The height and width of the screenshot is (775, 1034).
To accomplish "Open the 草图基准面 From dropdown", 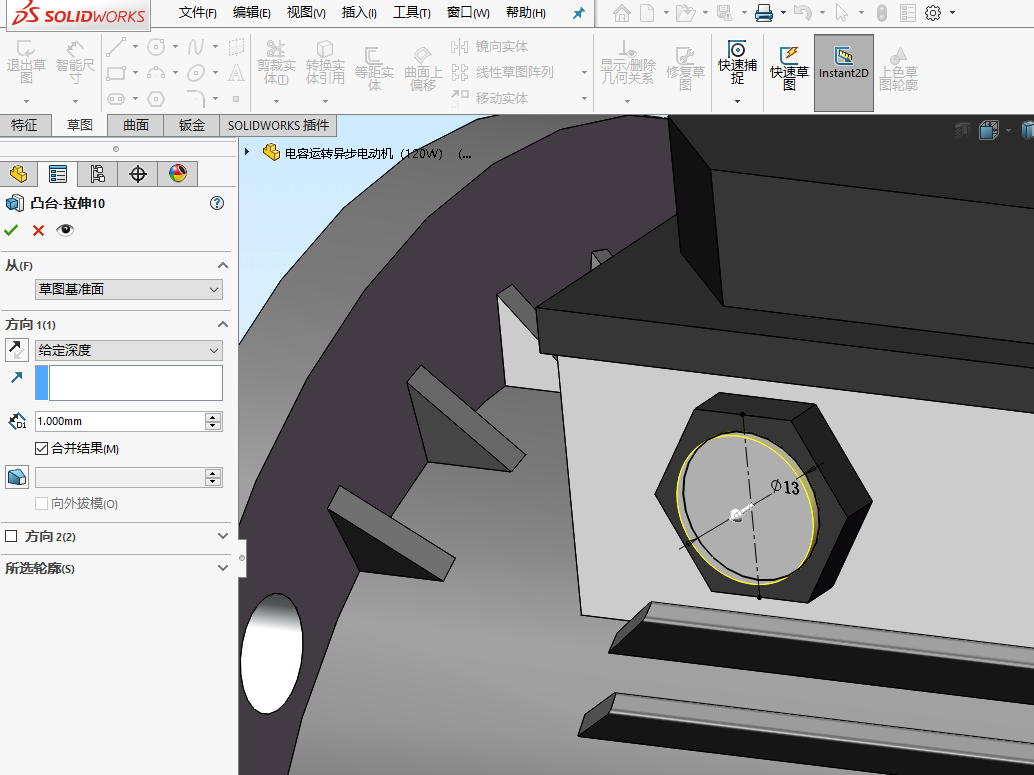I will pos(129,290).
